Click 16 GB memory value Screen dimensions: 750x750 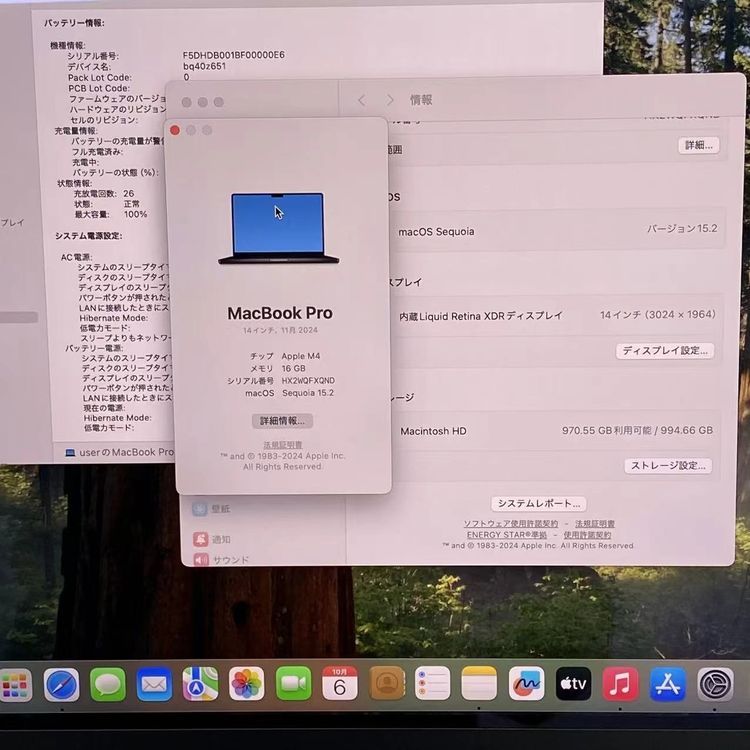pyautogui.click(x=294, y=368)
